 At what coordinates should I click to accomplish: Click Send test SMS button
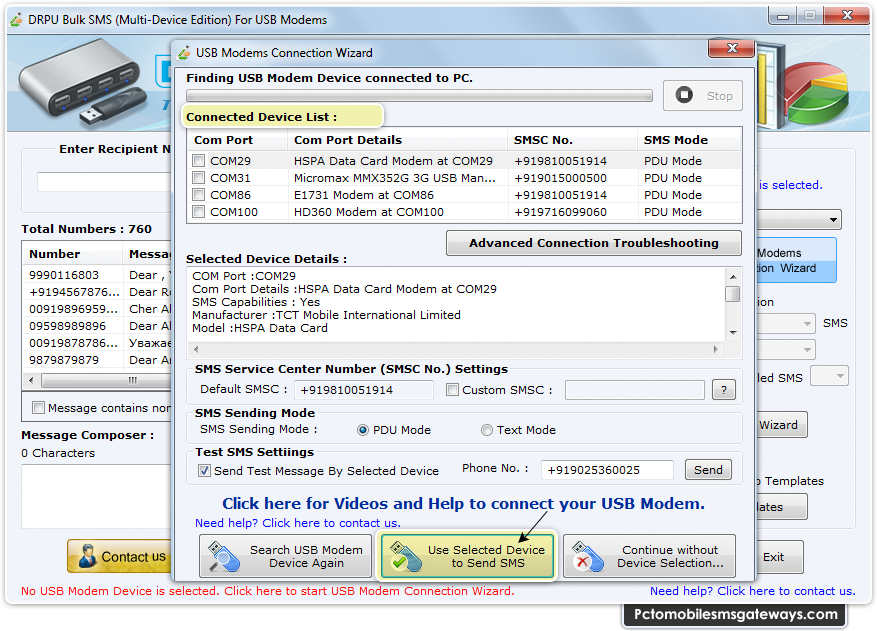pyautogui.click(x=708, y=470)
